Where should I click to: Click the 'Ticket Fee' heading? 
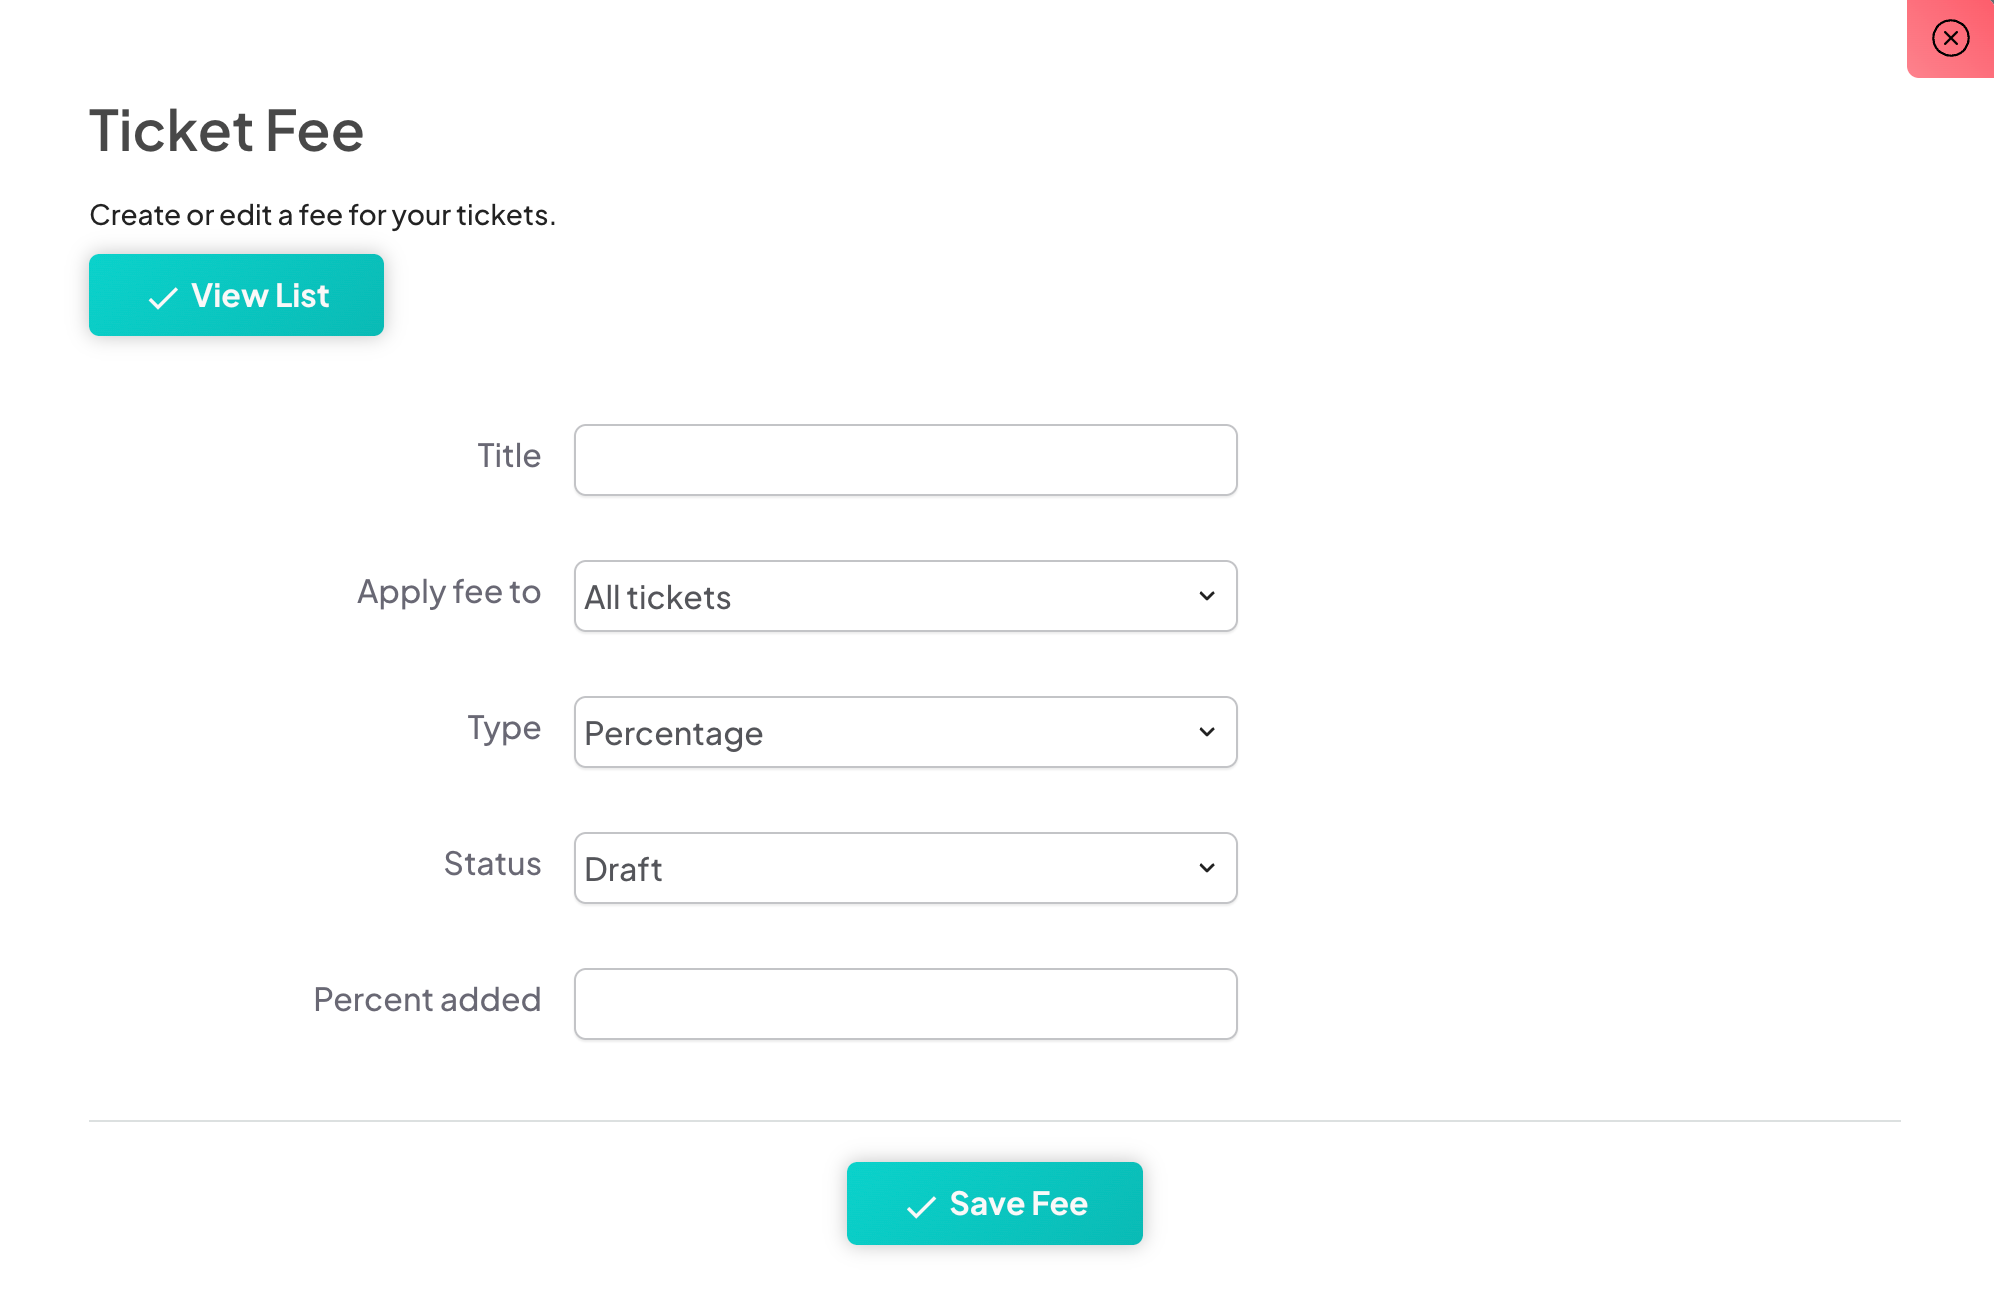point(226,131)
